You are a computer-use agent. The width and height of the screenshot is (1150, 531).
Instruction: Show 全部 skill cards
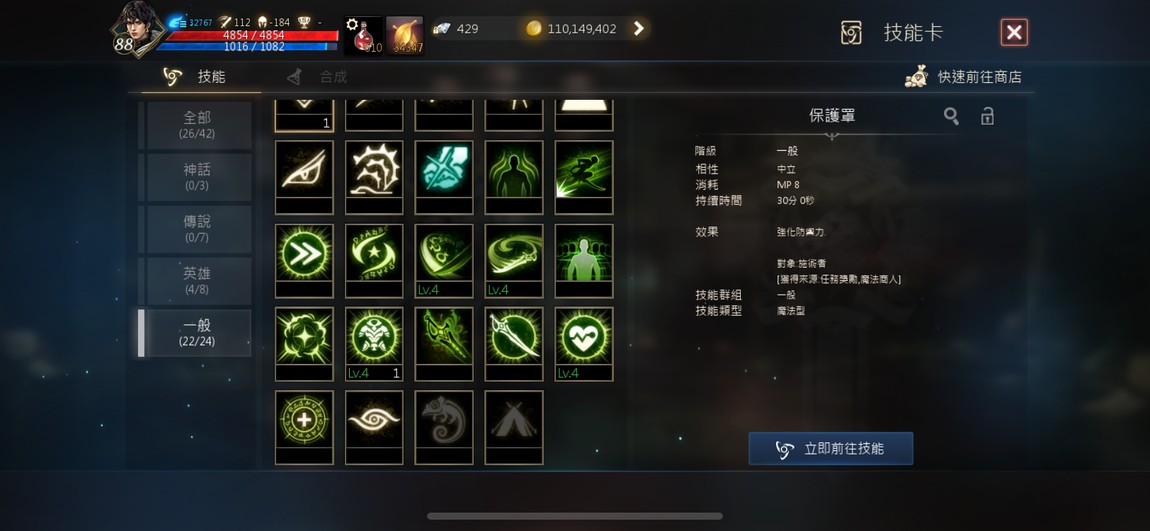point(197,125)
